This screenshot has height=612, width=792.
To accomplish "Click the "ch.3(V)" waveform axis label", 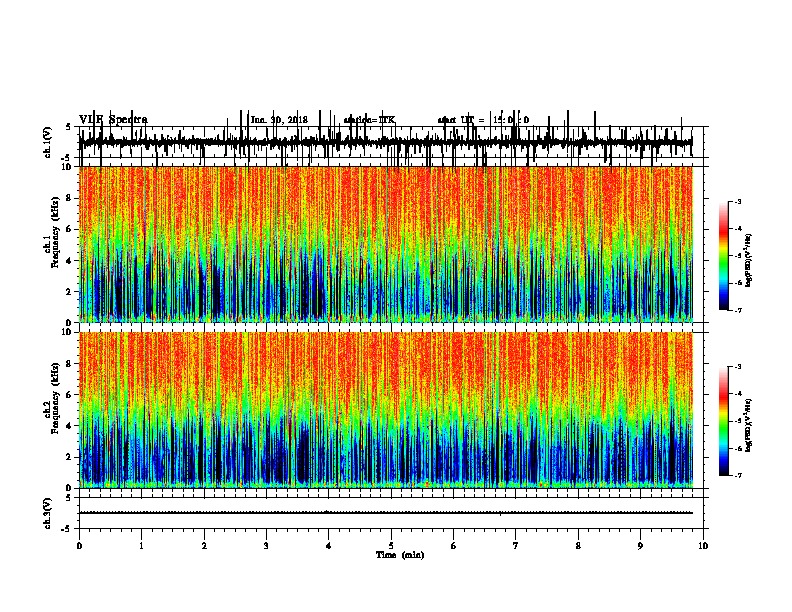I will pyautogui.click(x=48, y=514).
